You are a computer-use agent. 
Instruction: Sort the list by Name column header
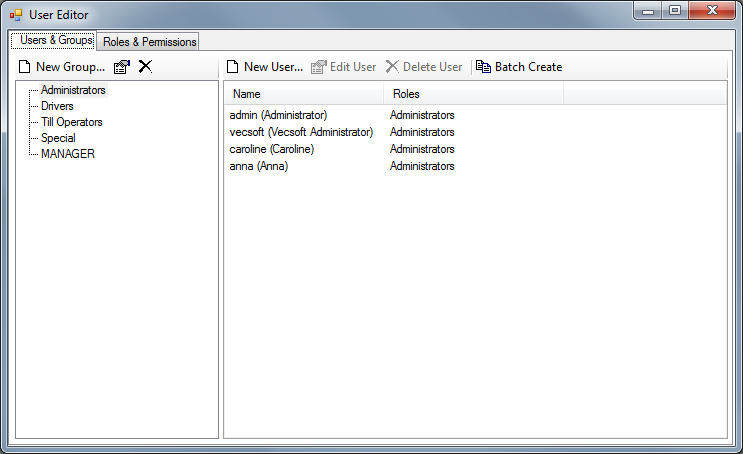point(303,94)
